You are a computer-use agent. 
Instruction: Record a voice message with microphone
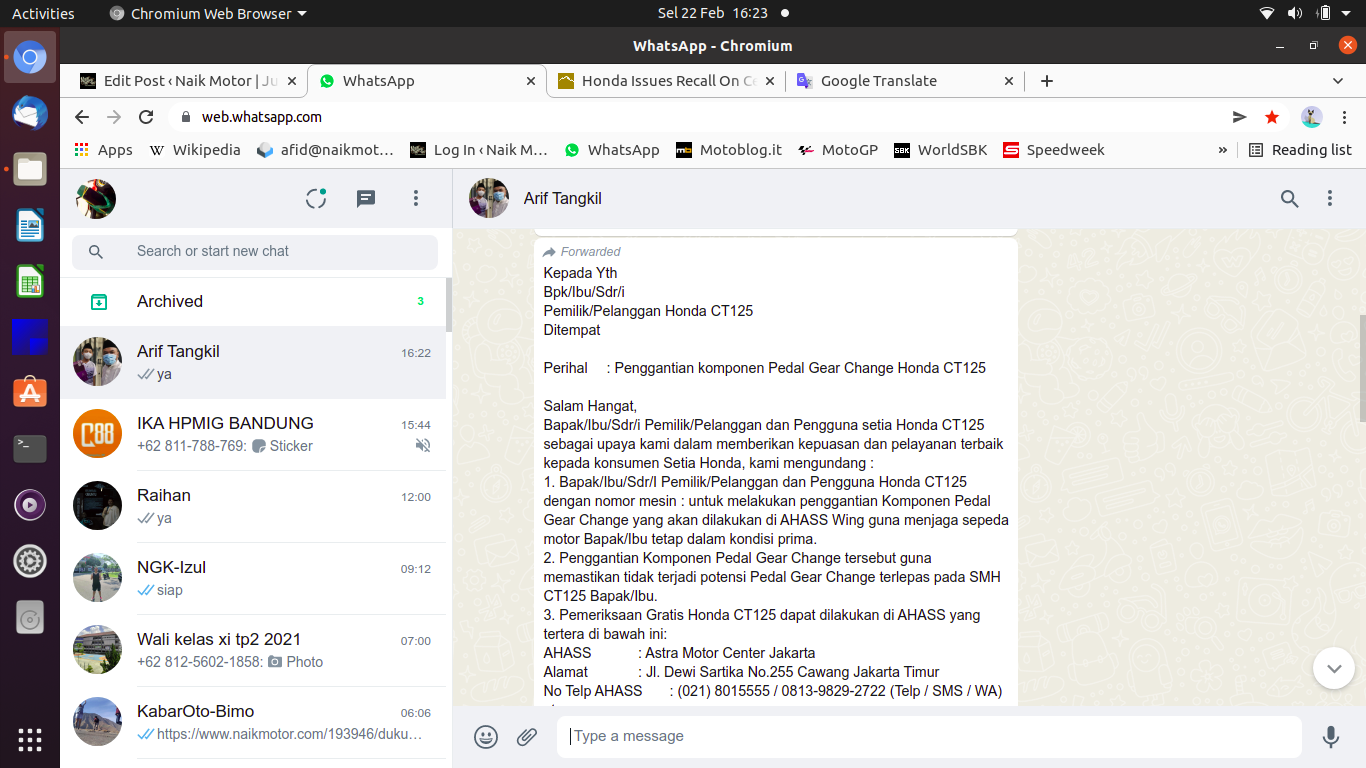[x=1330, y=737]
